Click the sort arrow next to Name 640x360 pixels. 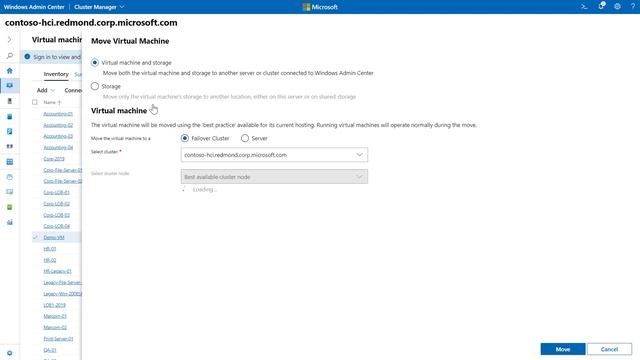pyautogui.click(x=60, y=102)
